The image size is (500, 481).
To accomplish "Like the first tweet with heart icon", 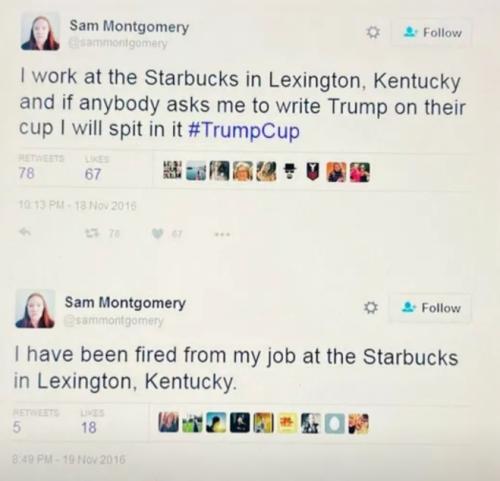I will pos(157,234).
